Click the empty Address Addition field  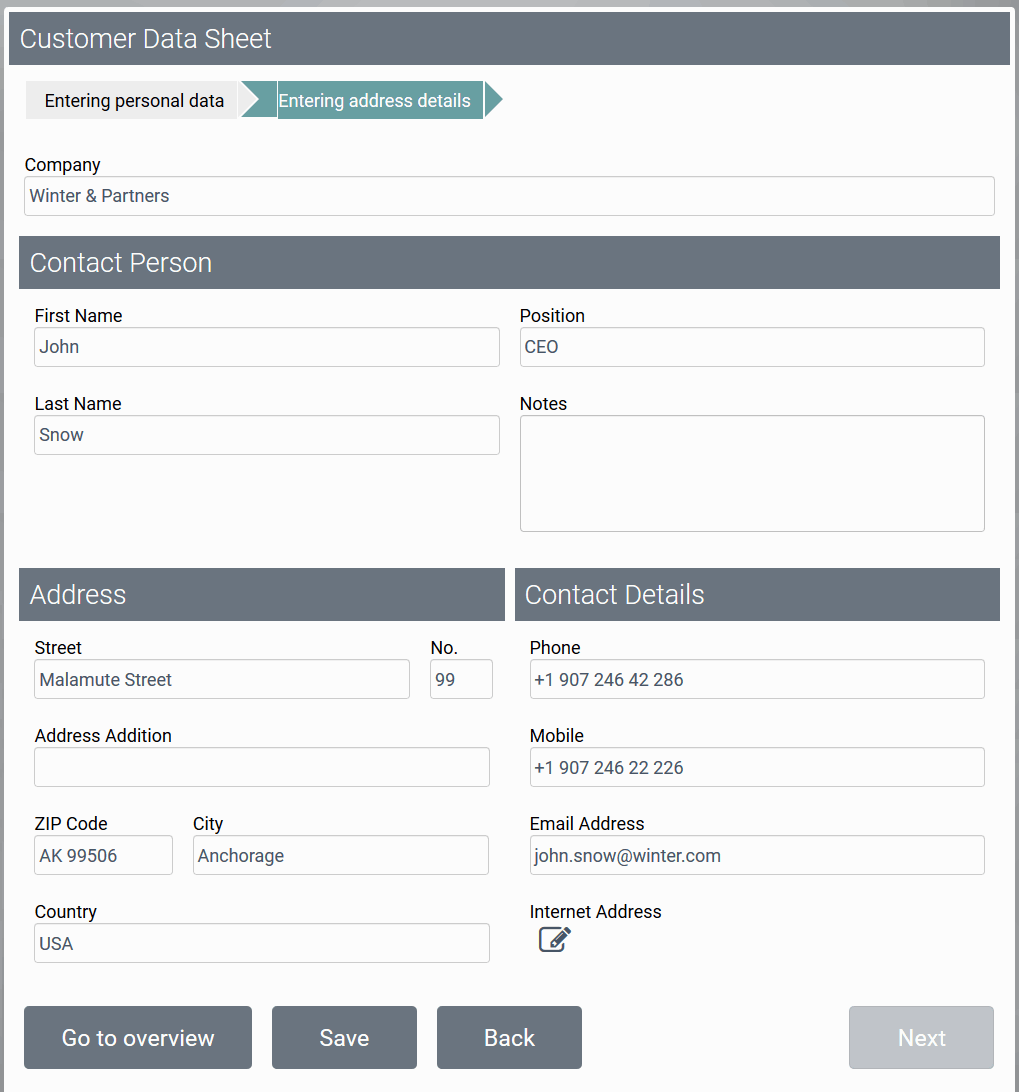click(262, 767)
